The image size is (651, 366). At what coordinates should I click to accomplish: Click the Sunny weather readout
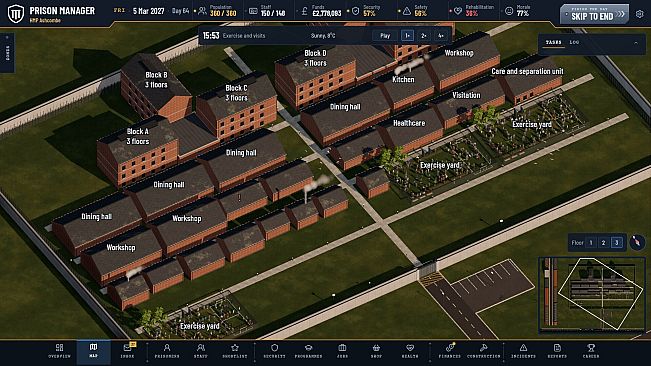coord(323,36)
